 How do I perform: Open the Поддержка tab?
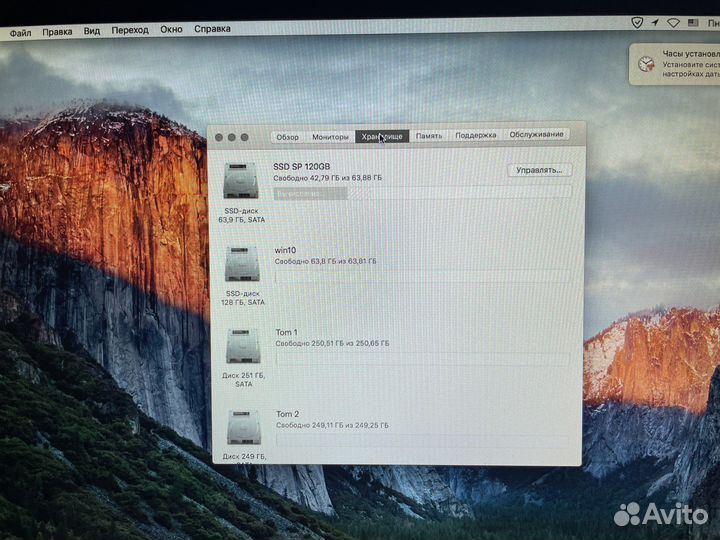click(475, 135)
